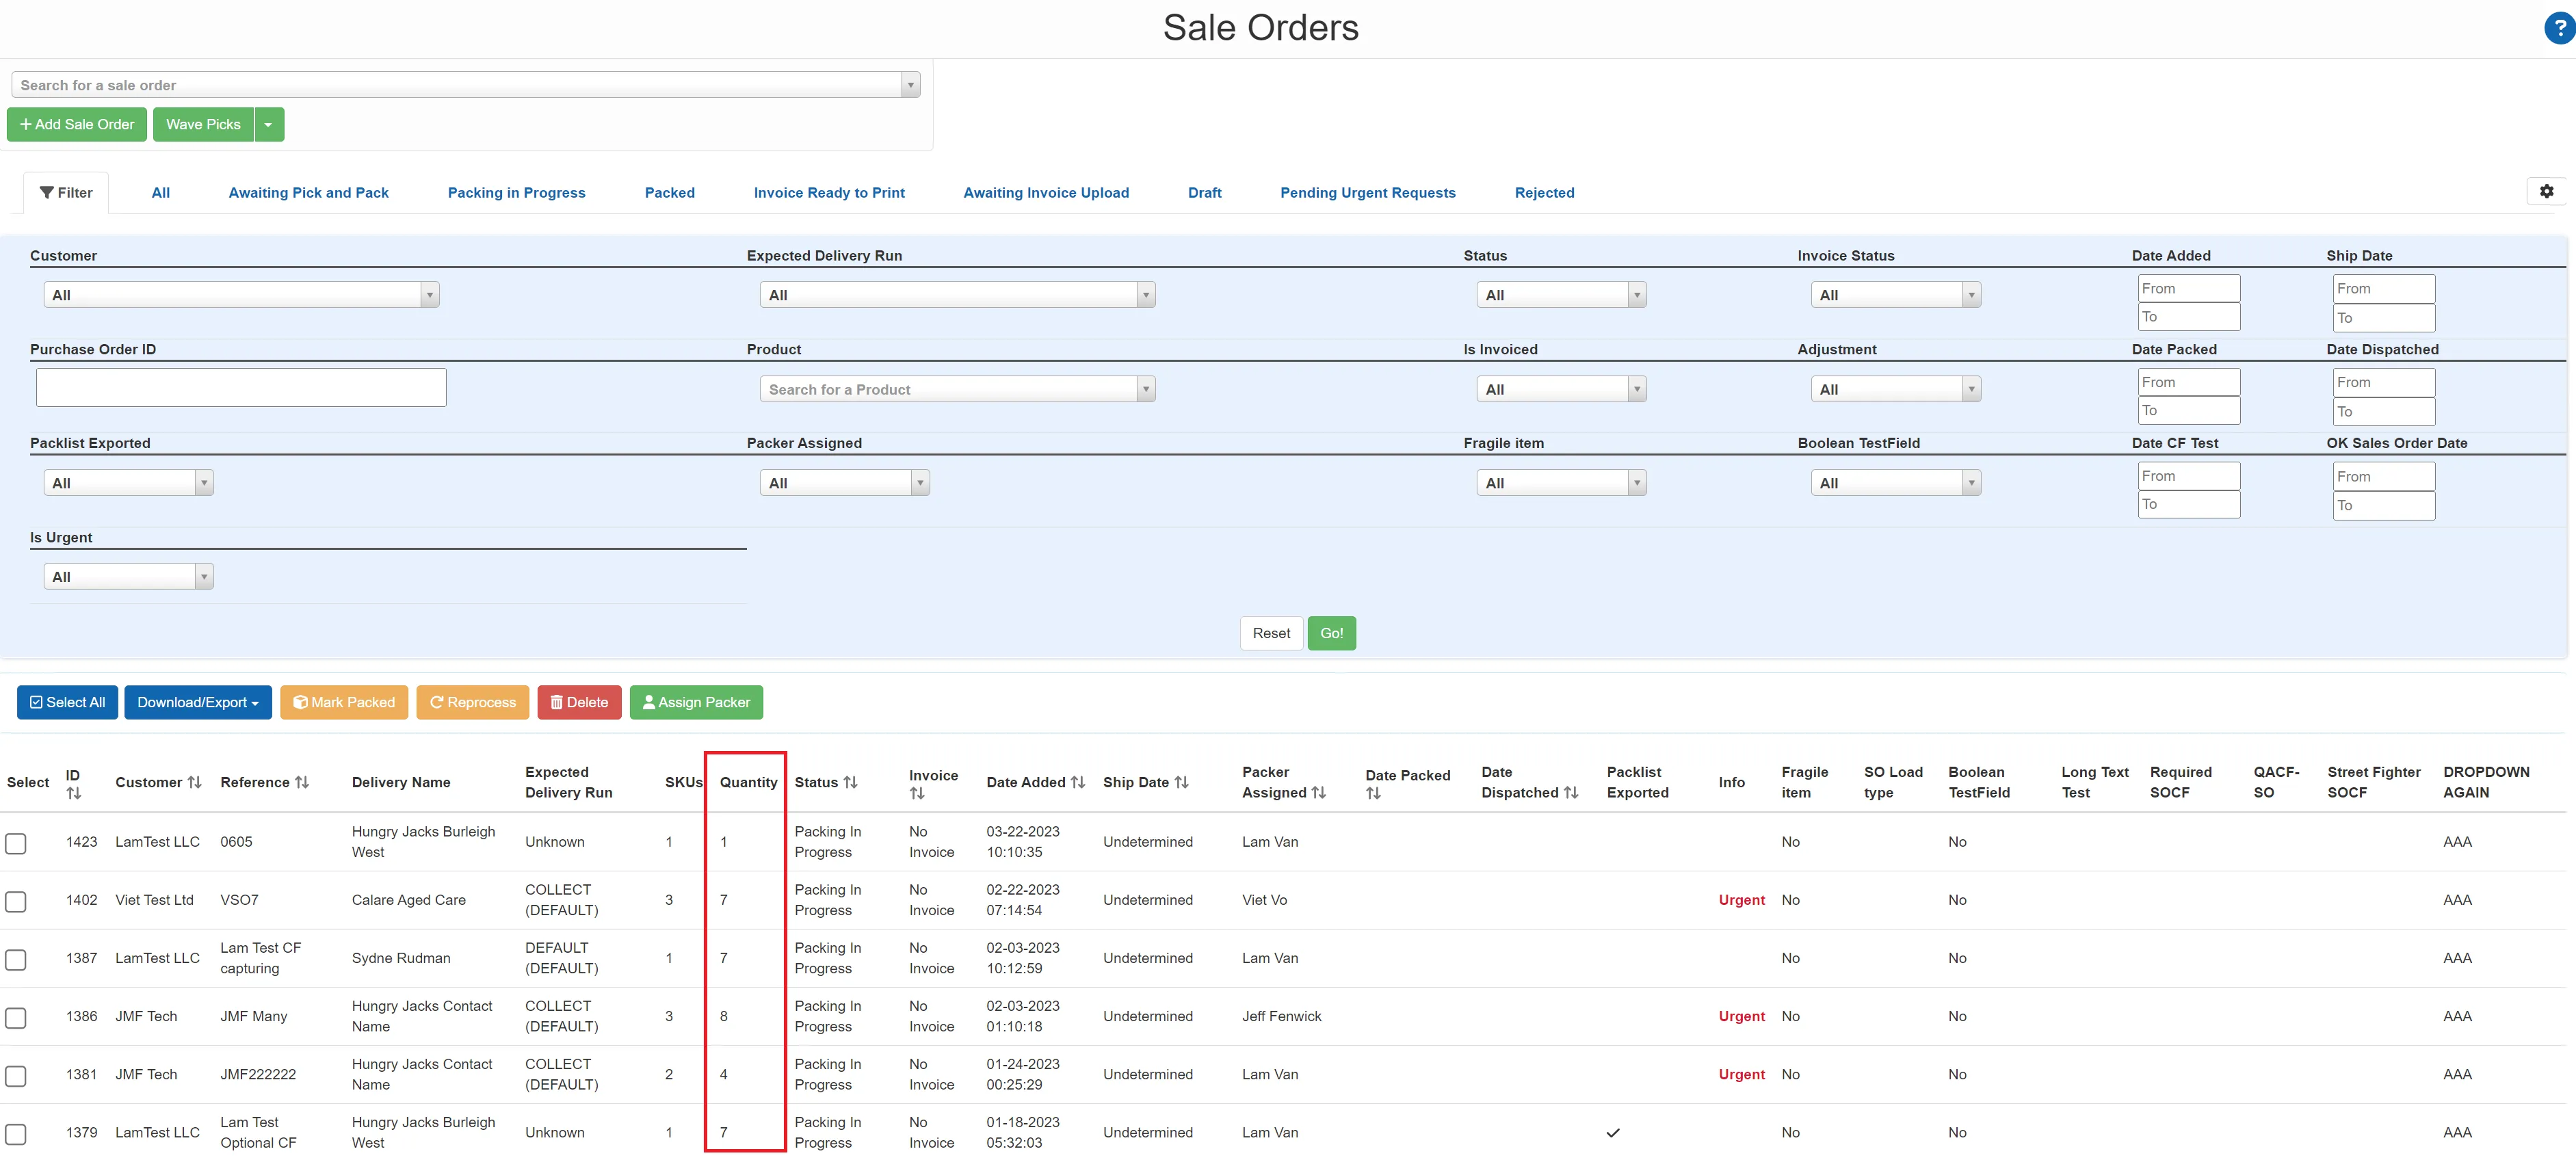Open Awaiting Invoice Upload tab
Screen dimensions: 2576x1160
1045,192
